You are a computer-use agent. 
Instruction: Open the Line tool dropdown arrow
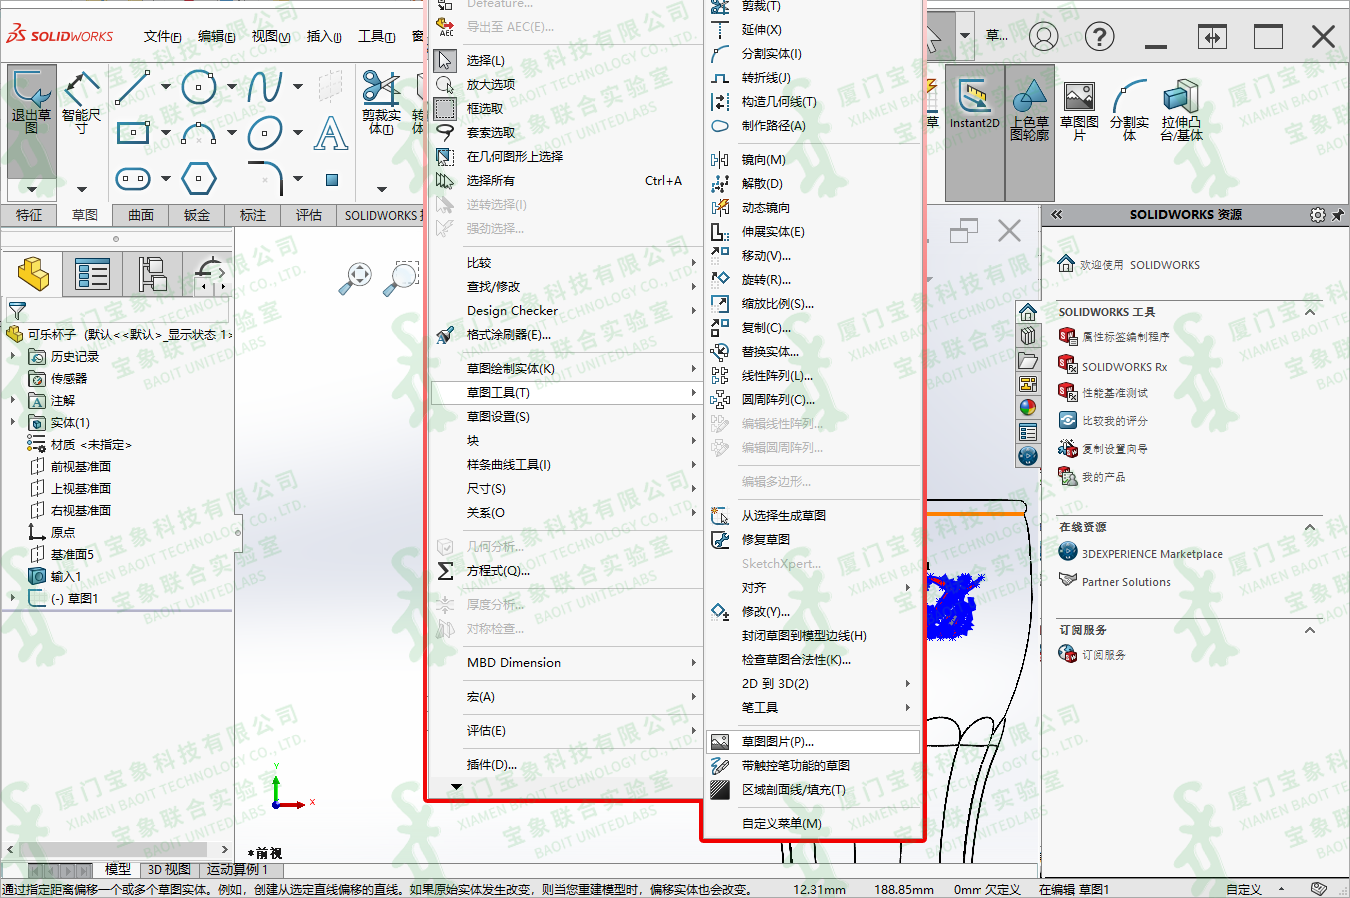click(x=166, y=87)
